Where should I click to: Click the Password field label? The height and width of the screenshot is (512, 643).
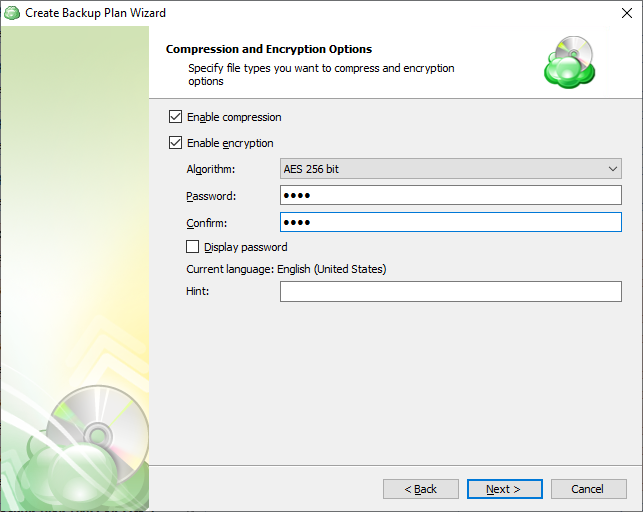(211, 196)
